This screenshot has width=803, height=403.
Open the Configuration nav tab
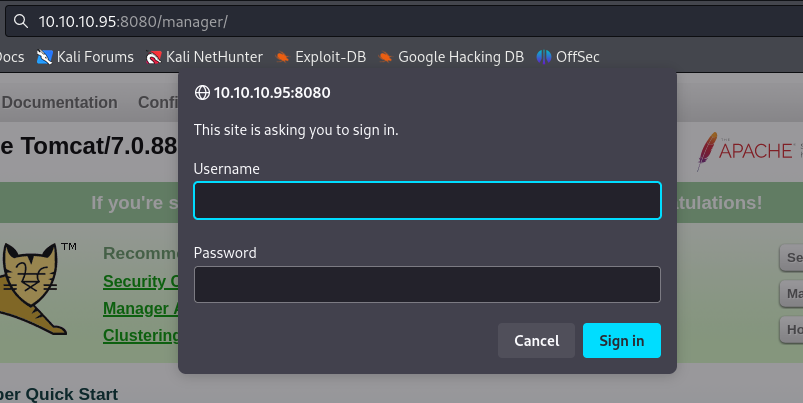coord(158,102)
